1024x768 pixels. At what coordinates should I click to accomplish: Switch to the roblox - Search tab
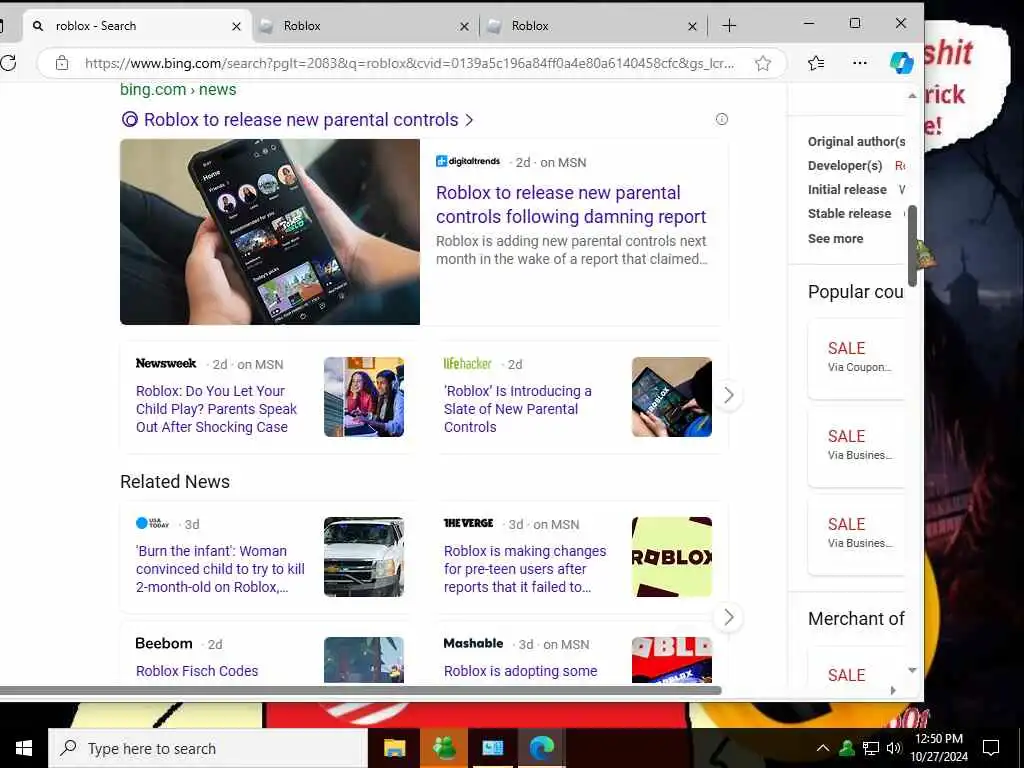[137, 26]
